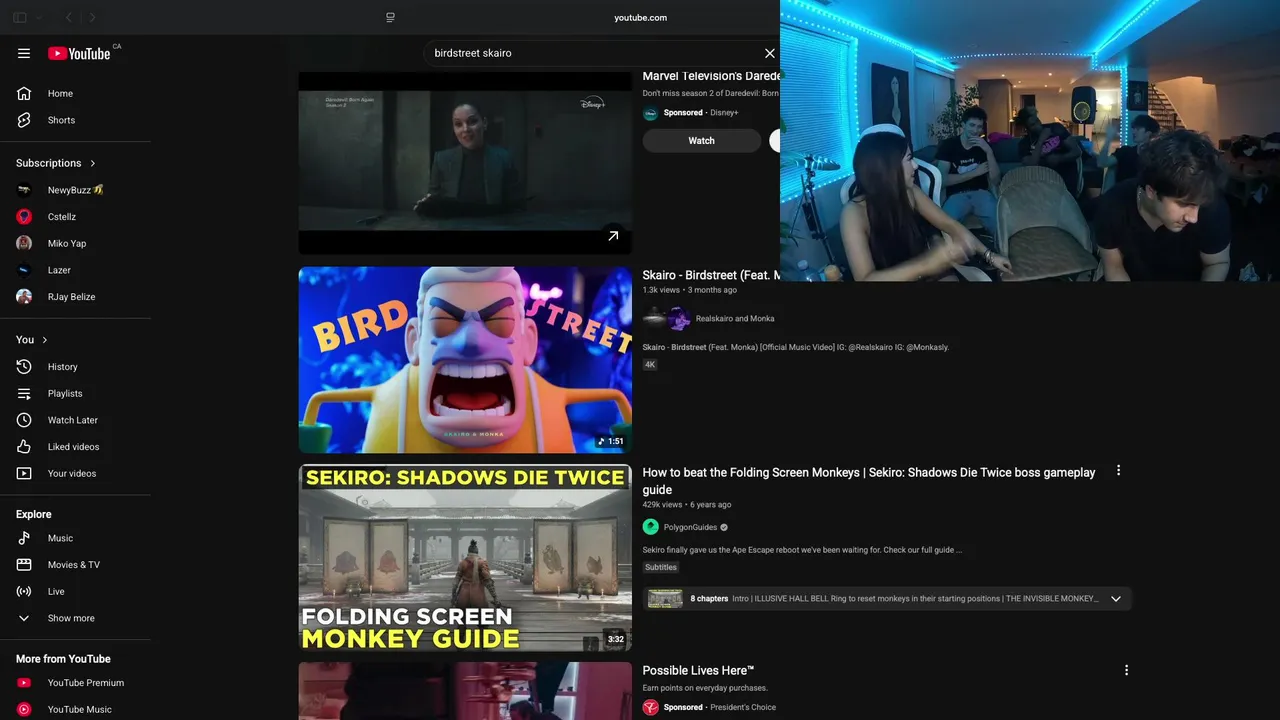Click the Disney+ sponsor avatar
The image size is (1280, 720).
tap(650, 113)
